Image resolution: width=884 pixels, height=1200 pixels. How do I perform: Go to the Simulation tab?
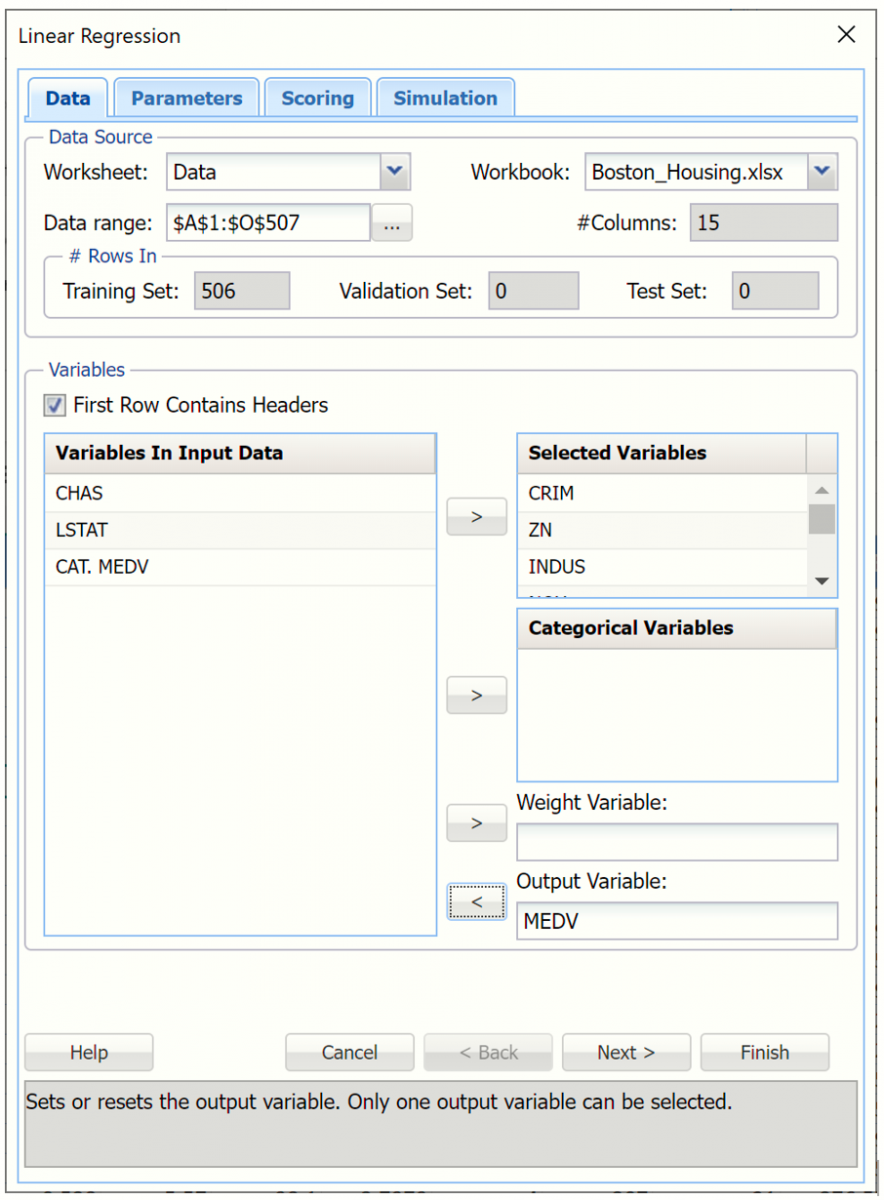[445, 98]
